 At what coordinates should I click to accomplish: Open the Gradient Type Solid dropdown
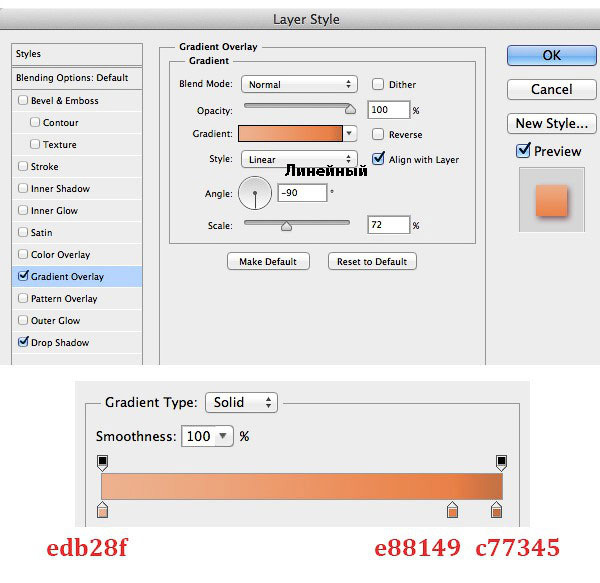[x=241, y=402]
